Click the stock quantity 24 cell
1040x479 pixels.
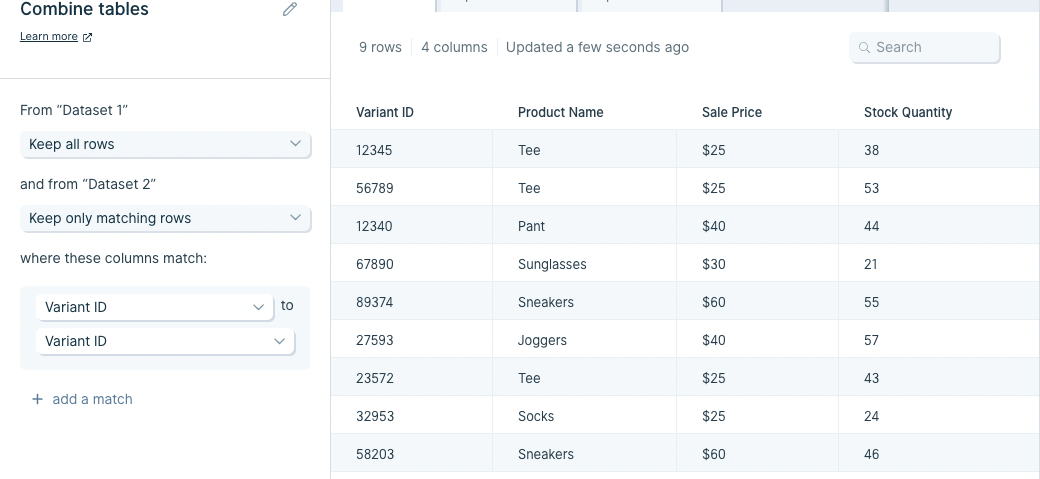pos(939,416)
